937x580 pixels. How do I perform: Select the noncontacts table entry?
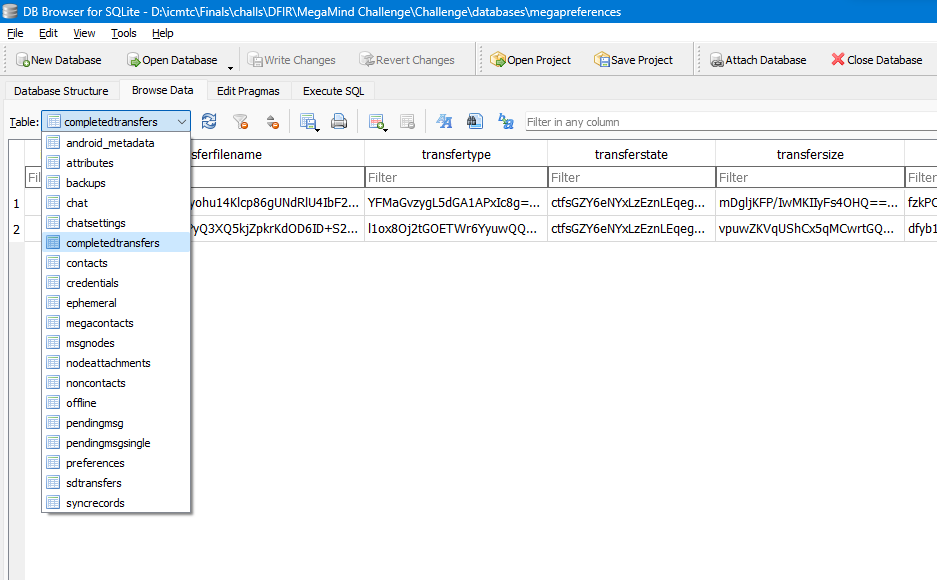click(116, 383)
